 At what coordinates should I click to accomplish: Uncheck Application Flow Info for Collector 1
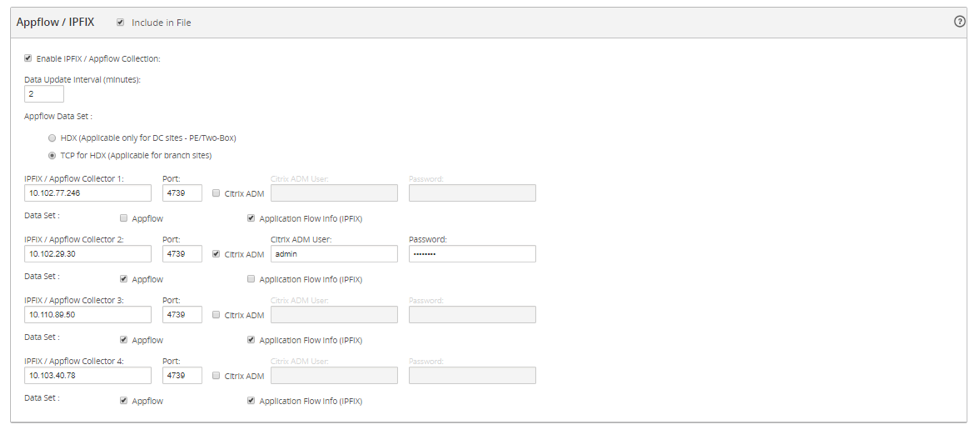tap(251, 218)
